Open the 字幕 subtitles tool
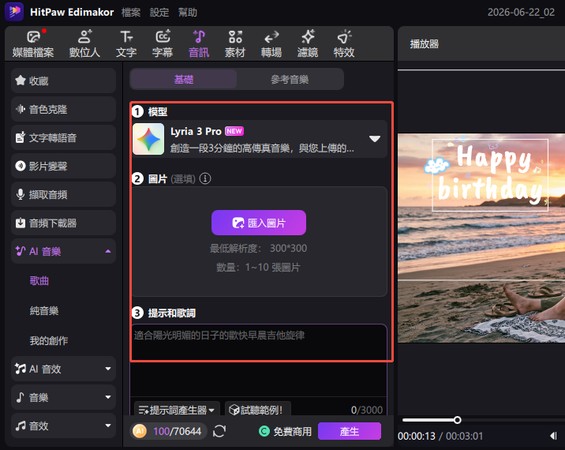 pos(163,44)
